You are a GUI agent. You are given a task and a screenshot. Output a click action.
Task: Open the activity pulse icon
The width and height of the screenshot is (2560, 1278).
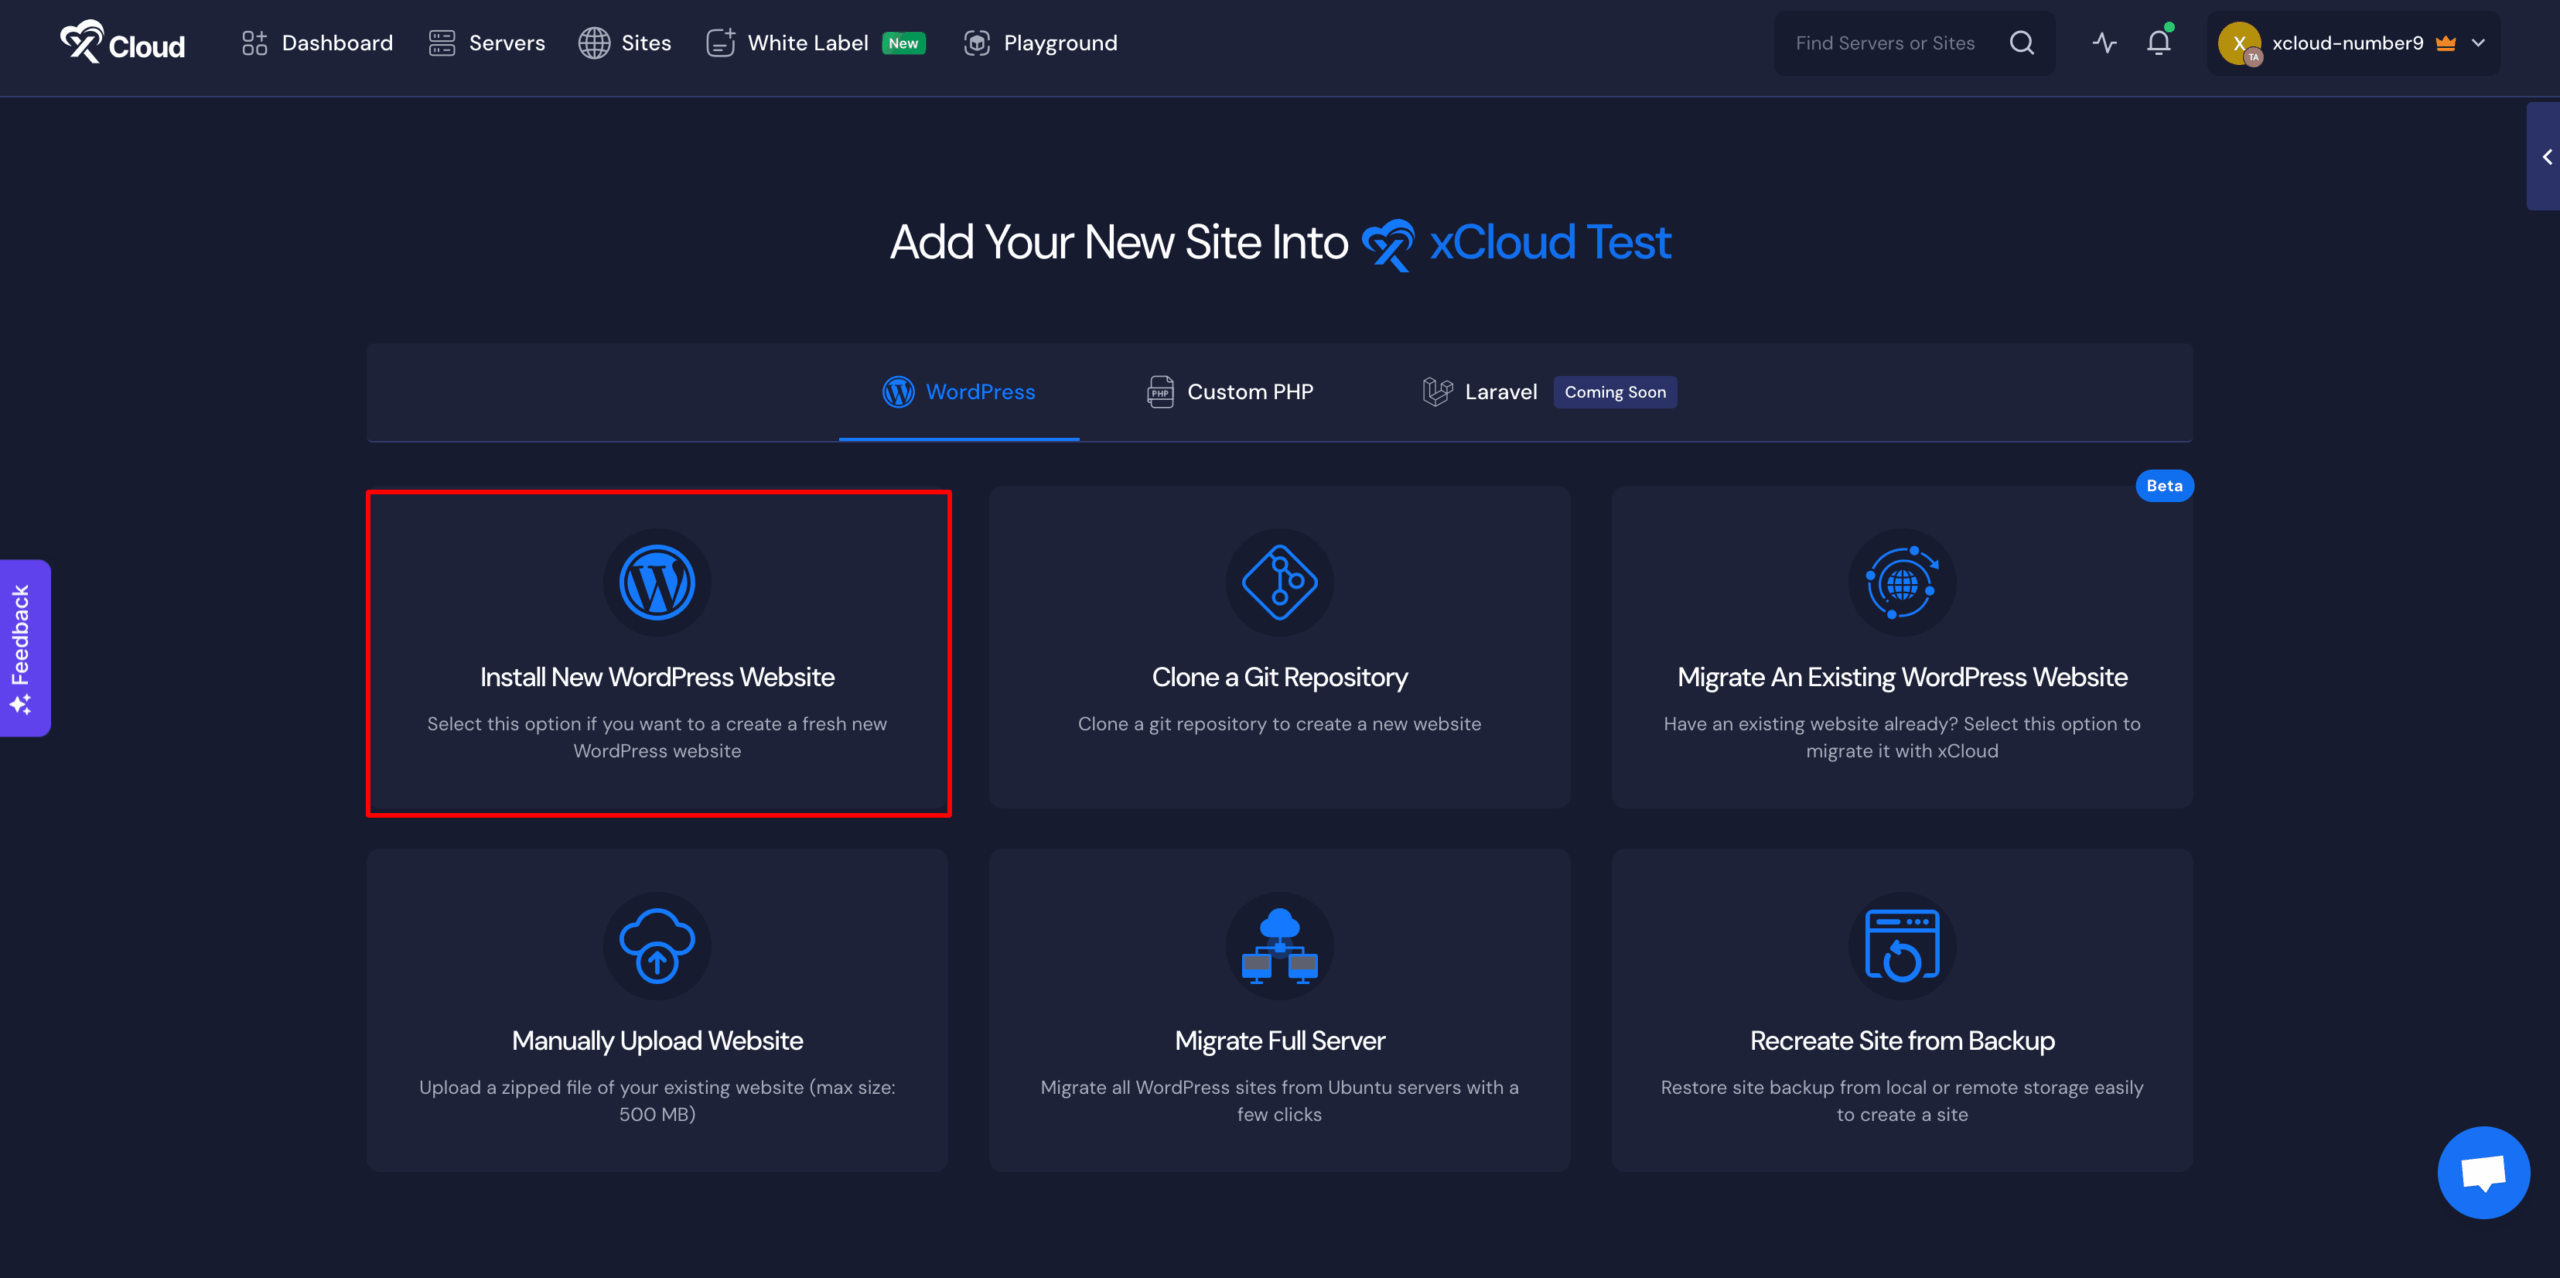pos(2104,43)
